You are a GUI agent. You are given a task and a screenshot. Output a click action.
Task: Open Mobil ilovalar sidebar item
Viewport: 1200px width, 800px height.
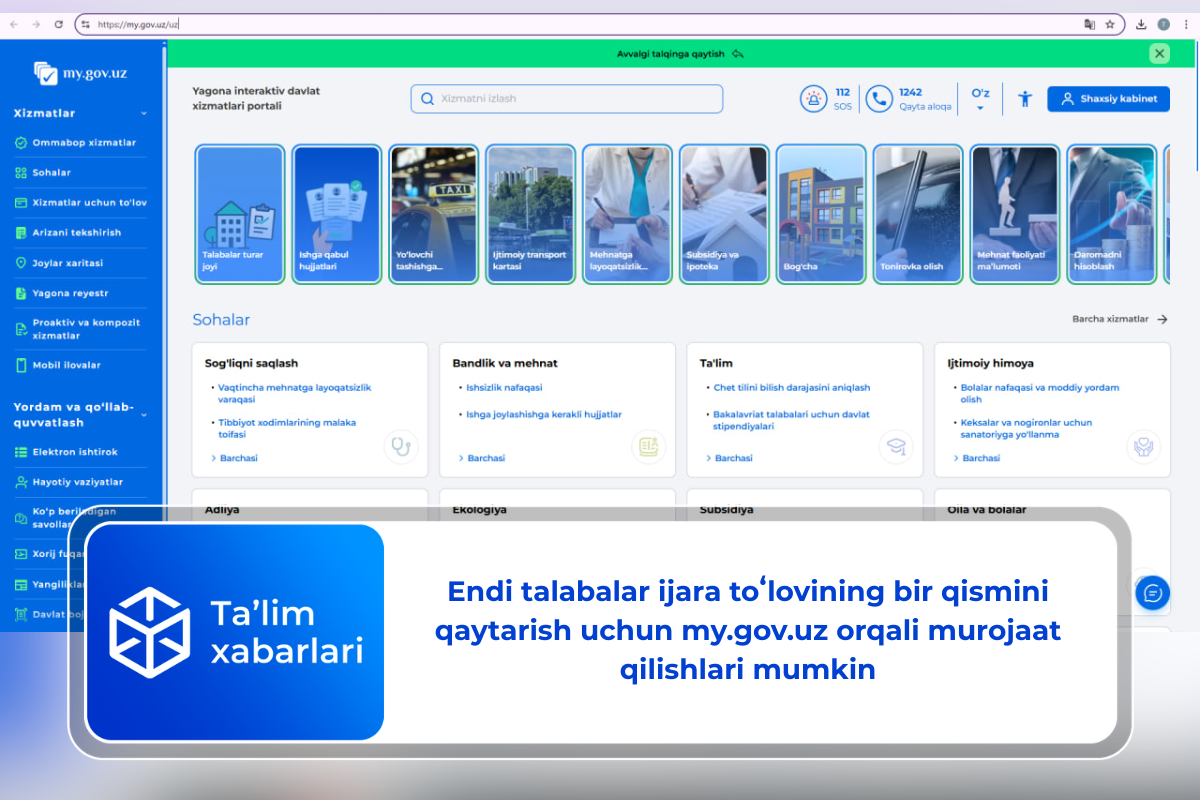pyautogui.click(x=58, y=365)
